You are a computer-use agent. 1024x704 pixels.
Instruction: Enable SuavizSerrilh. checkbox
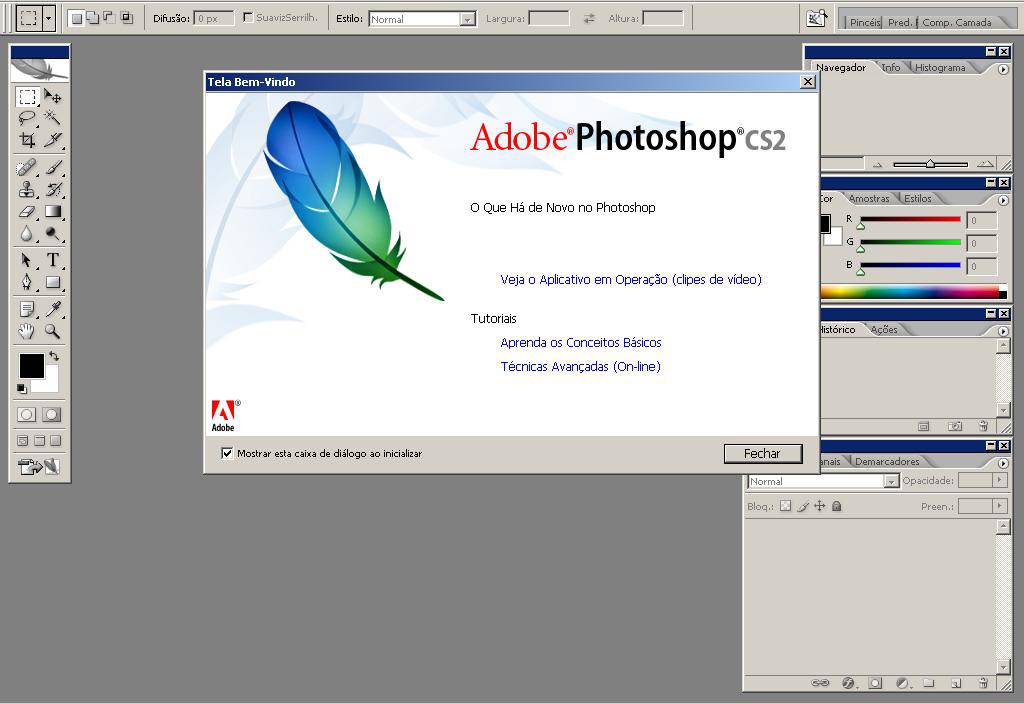point(248,18)
